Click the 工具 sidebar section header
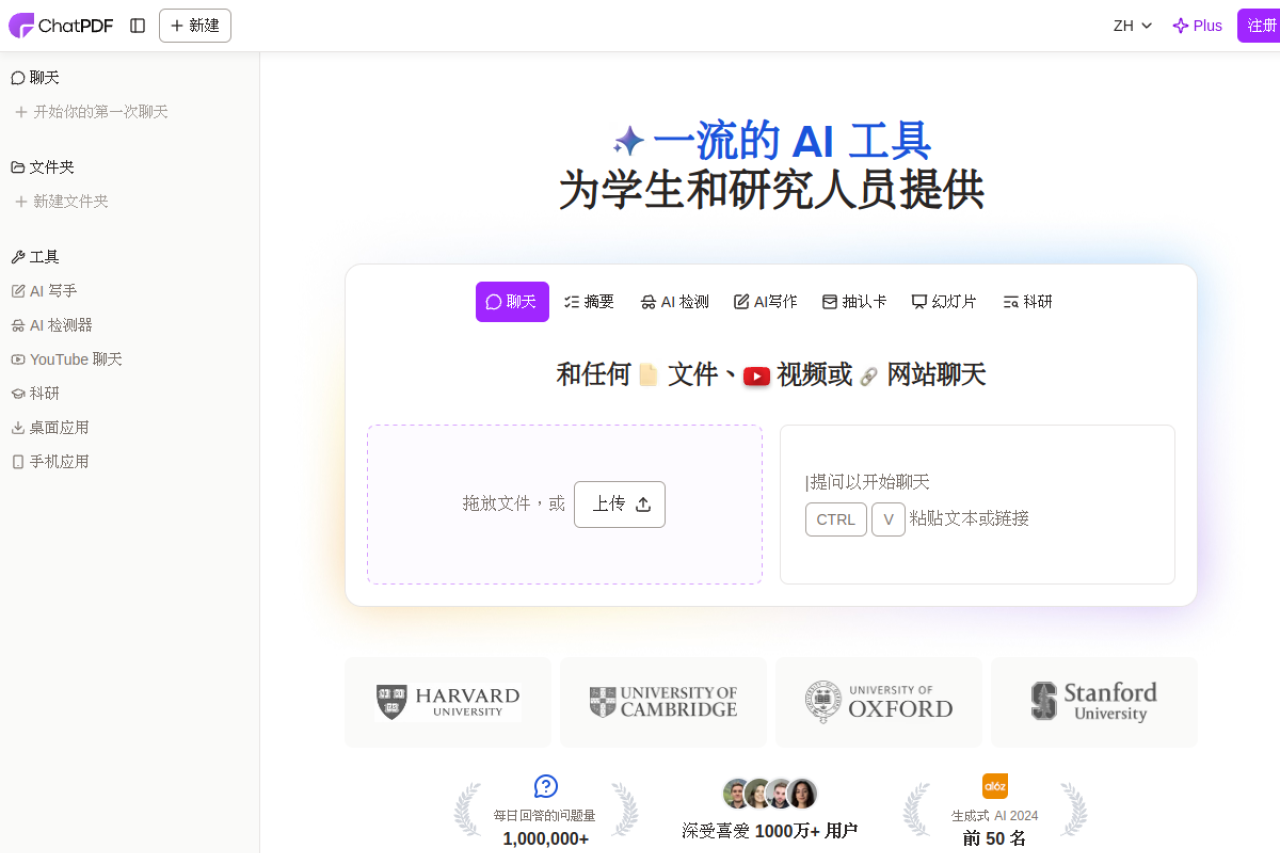Image resolution: width=1280 pixels, height=853 pixels. click(35, 257)
